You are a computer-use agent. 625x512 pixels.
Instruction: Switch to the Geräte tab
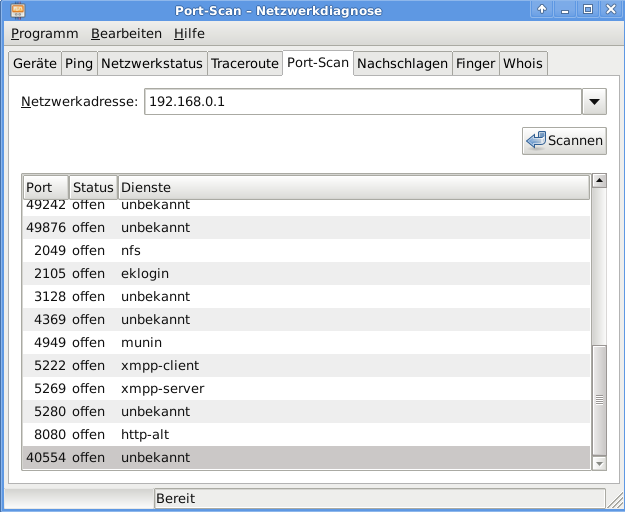point(35,63)
